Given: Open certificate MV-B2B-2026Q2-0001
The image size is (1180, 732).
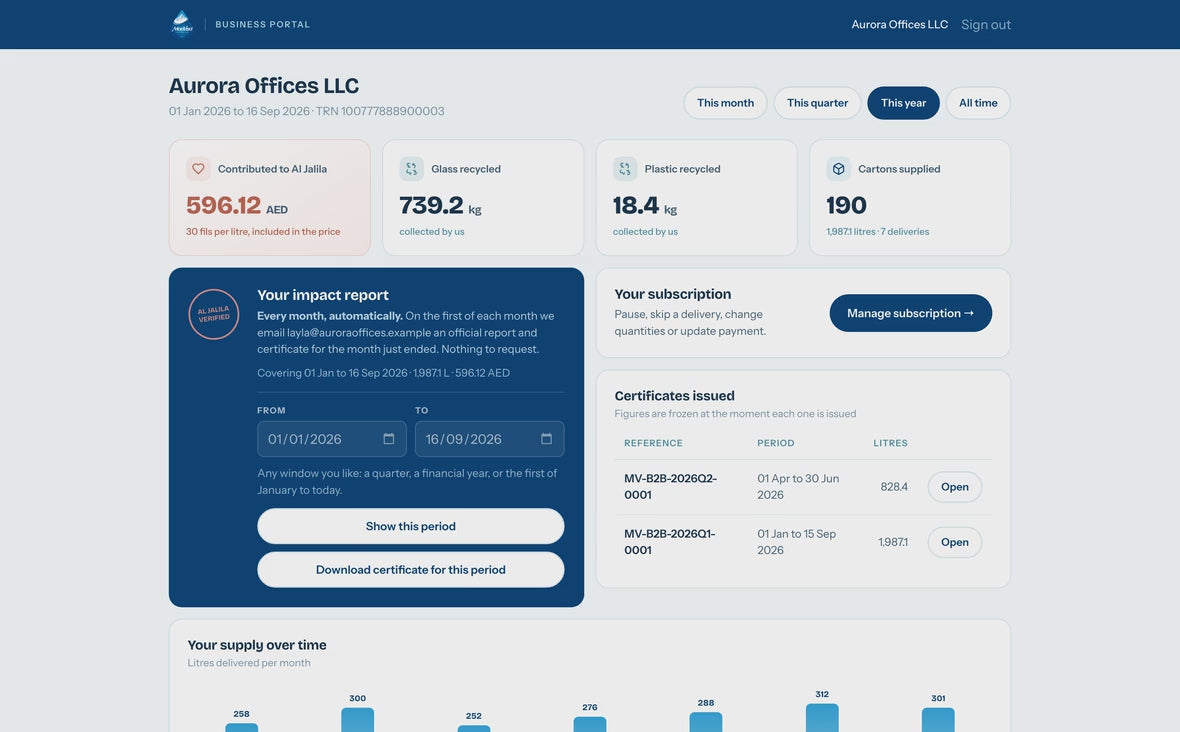Looking at the screenshot, I should (954, 487).
